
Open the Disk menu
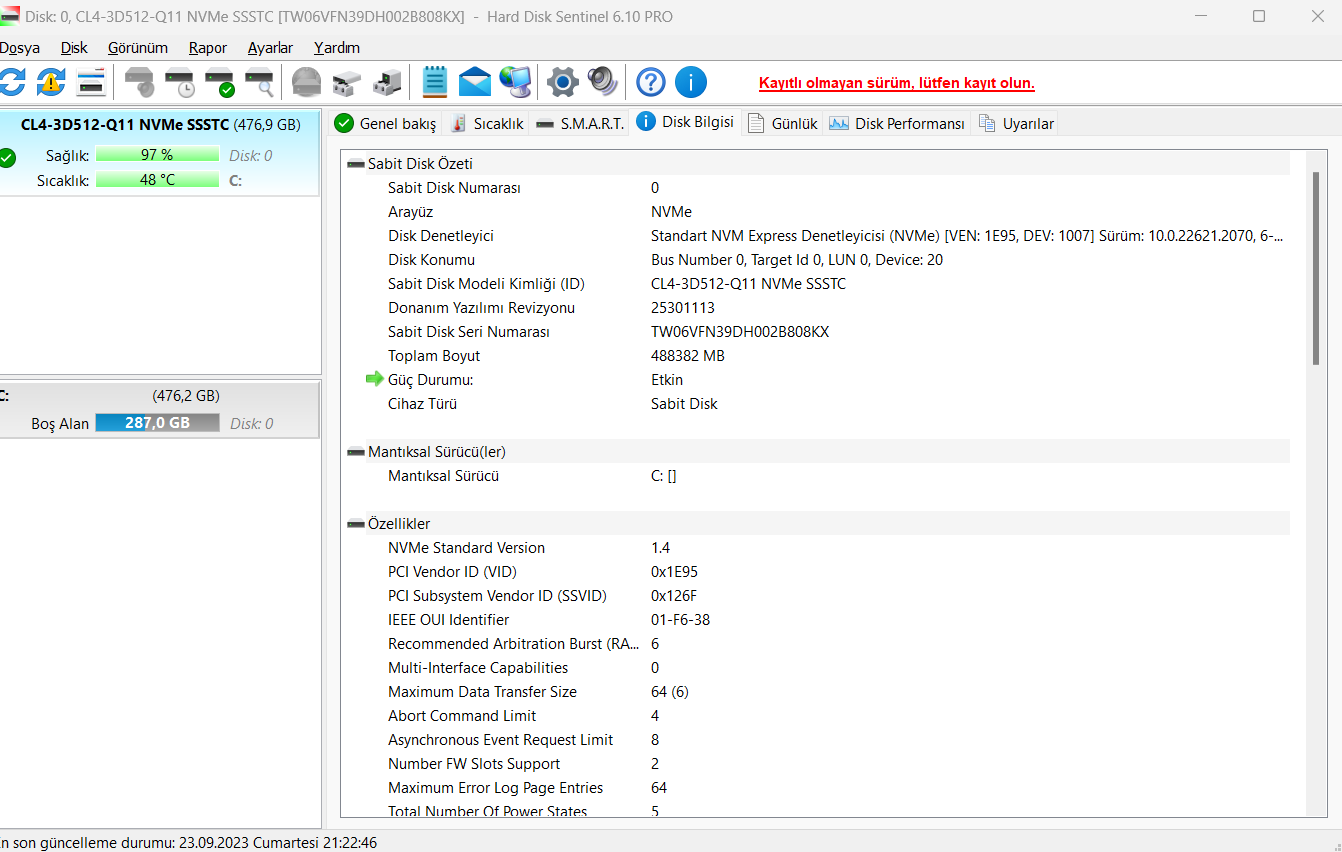pos(74,48)
